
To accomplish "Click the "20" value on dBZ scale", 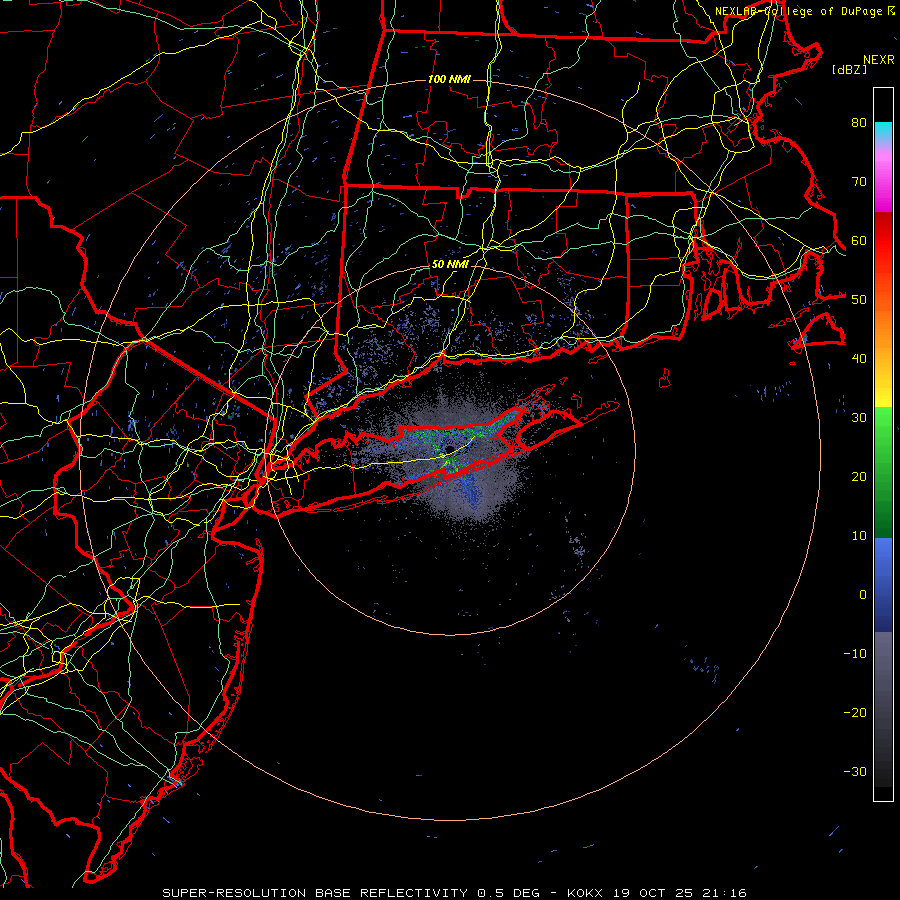I will tap(859, 477).
